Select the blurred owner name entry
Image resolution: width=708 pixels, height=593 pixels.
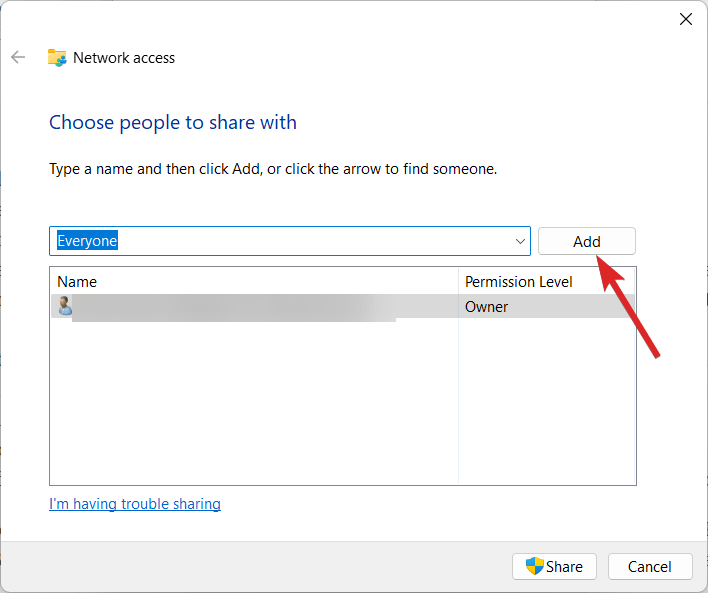click(230, 307)
